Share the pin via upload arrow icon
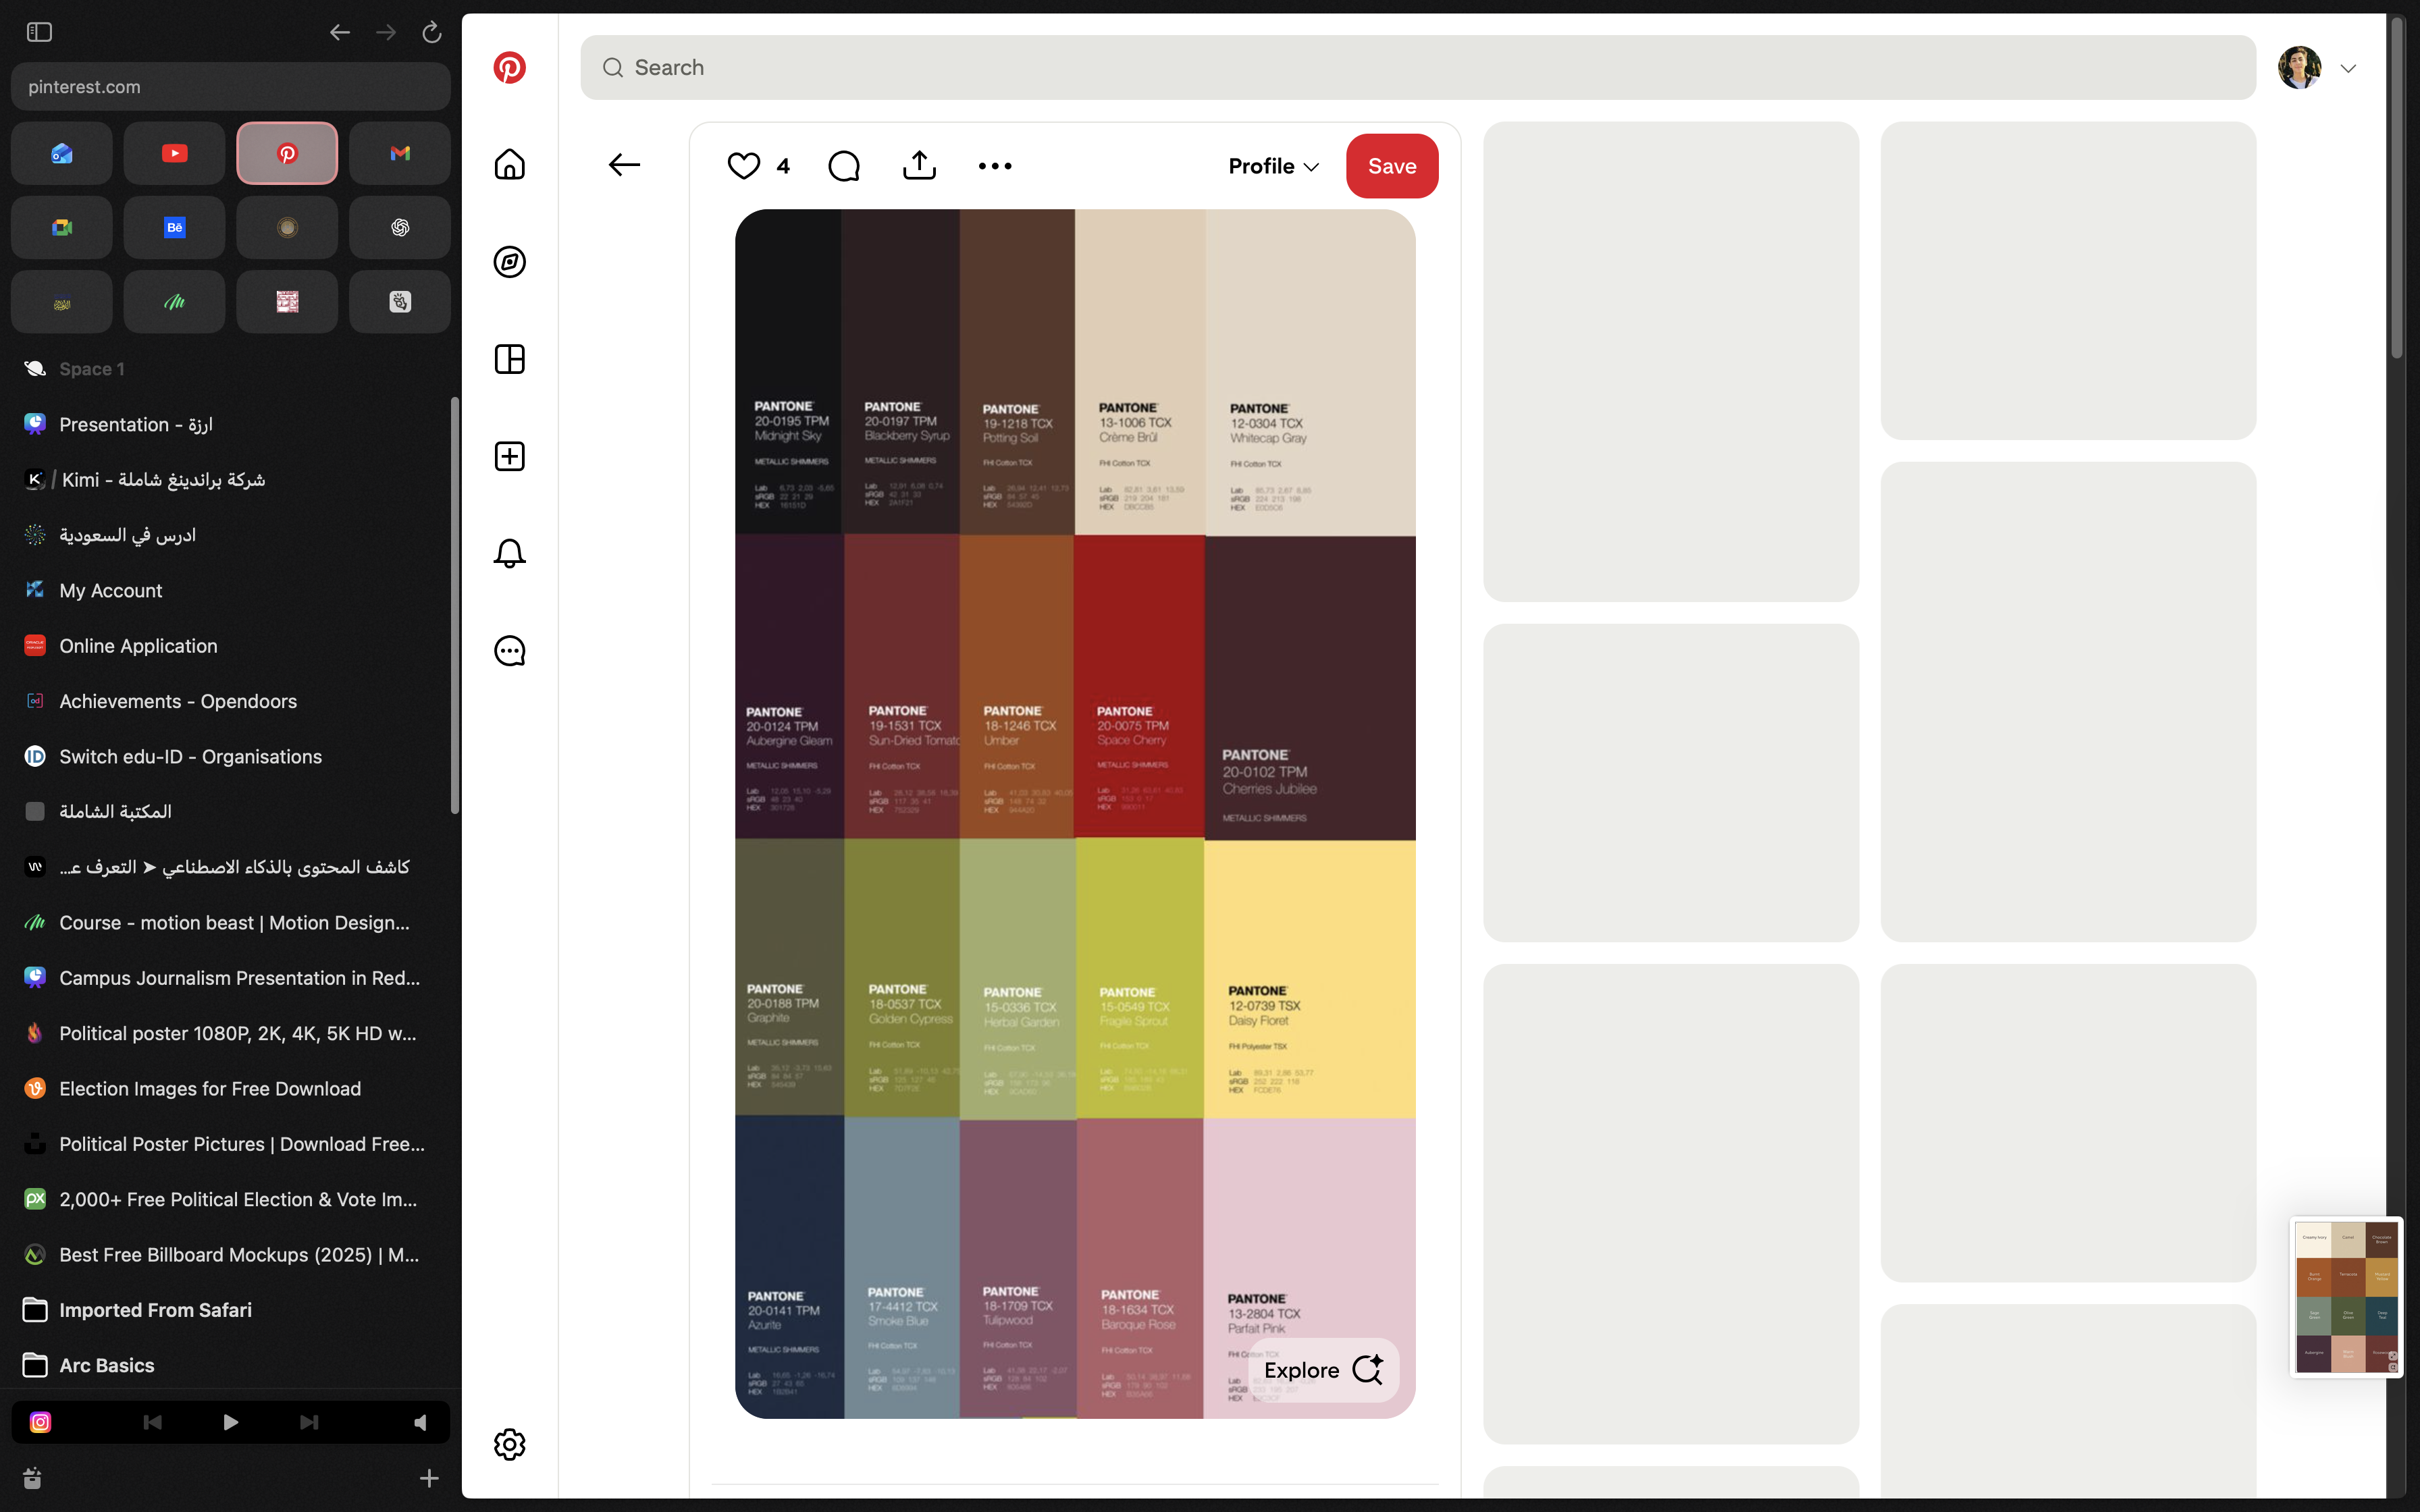 [919, 166]
